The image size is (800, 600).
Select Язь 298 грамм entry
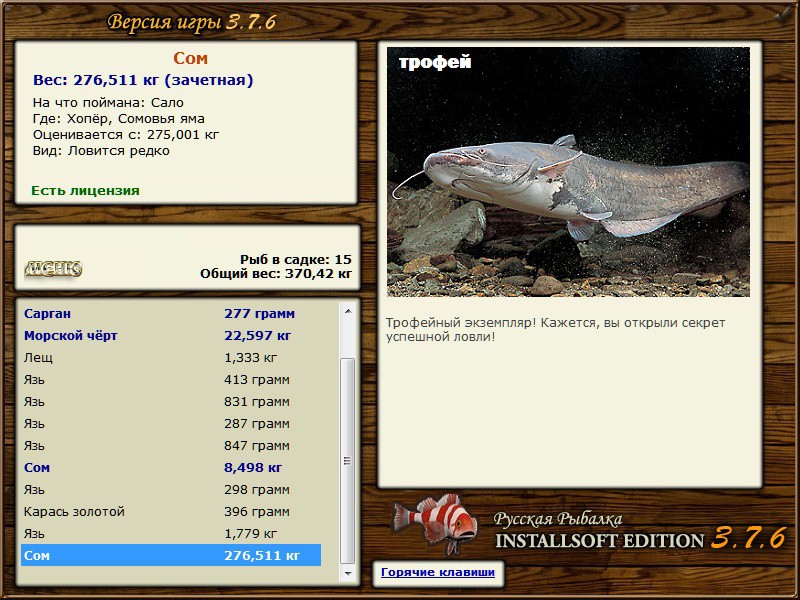[171, 489]
